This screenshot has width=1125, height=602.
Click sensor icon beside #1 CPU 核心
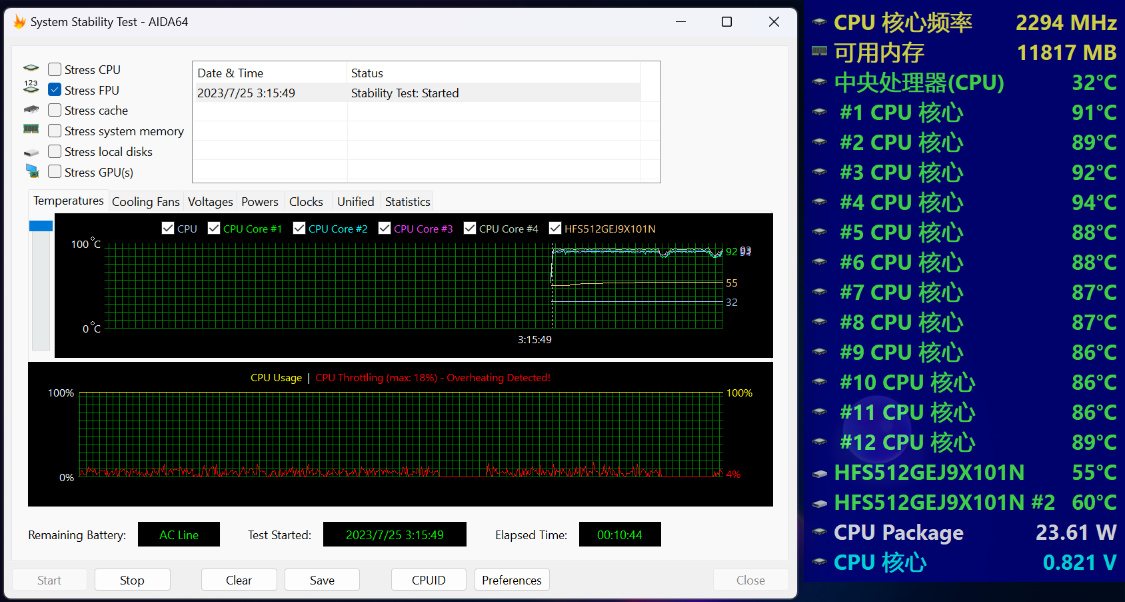(x=819, y=113)
